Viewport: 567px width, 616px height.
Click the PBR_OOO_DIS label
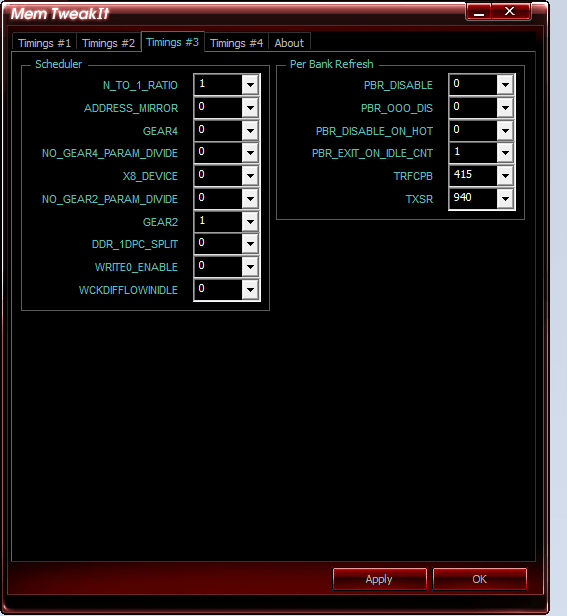tap(397, 108)
